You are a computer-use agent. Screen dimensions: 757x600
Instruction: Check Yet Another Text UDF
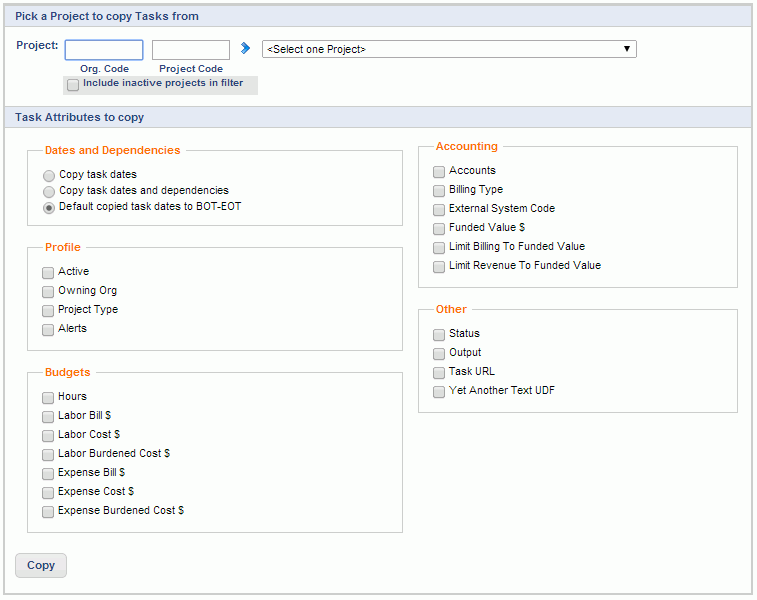(x=439, y=391)
